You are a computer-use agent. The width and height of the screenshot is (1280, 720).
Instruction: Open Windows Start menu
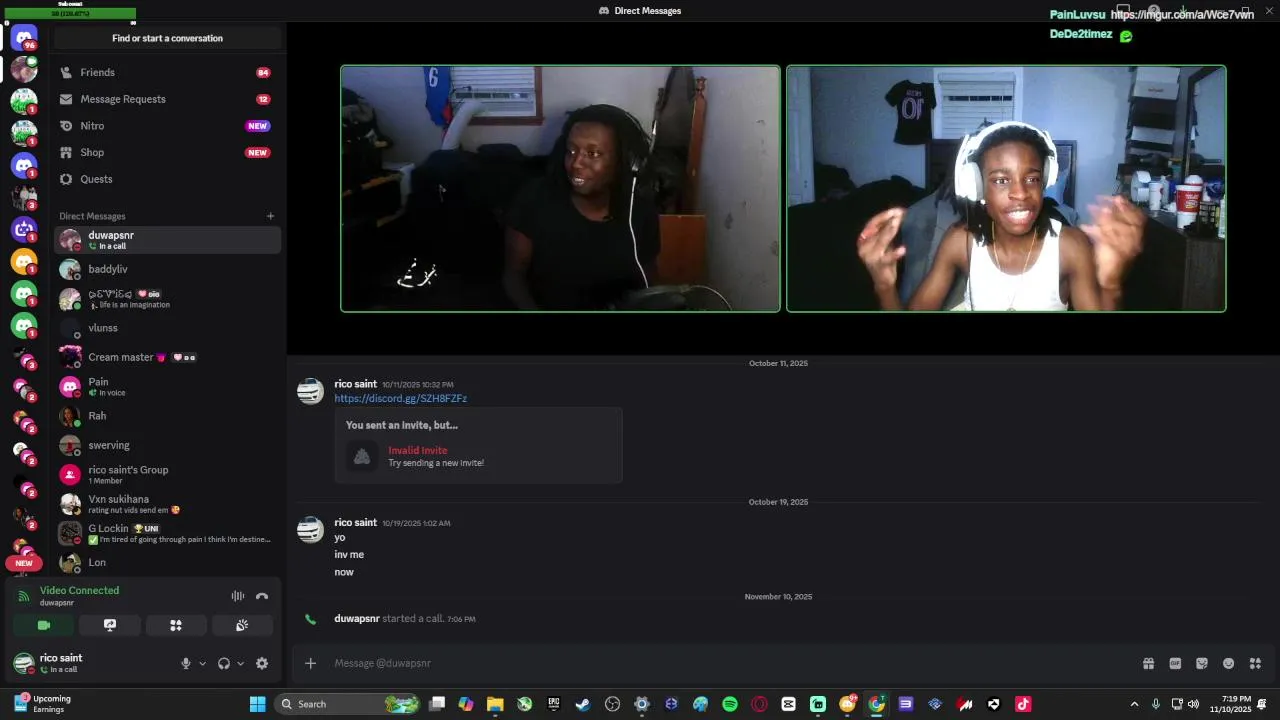pyautogui.click(x=257, y=704)
